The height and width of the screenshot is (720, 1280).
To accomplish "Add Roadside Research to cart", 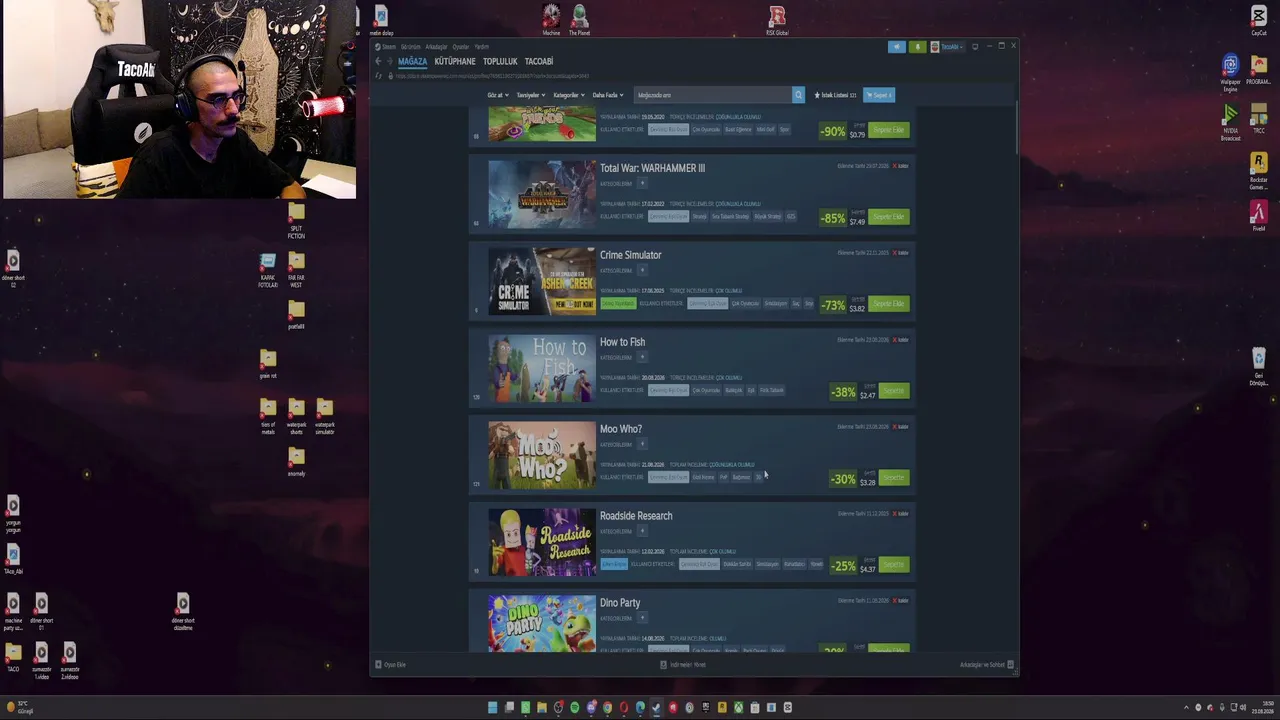I will coord(894,565).
